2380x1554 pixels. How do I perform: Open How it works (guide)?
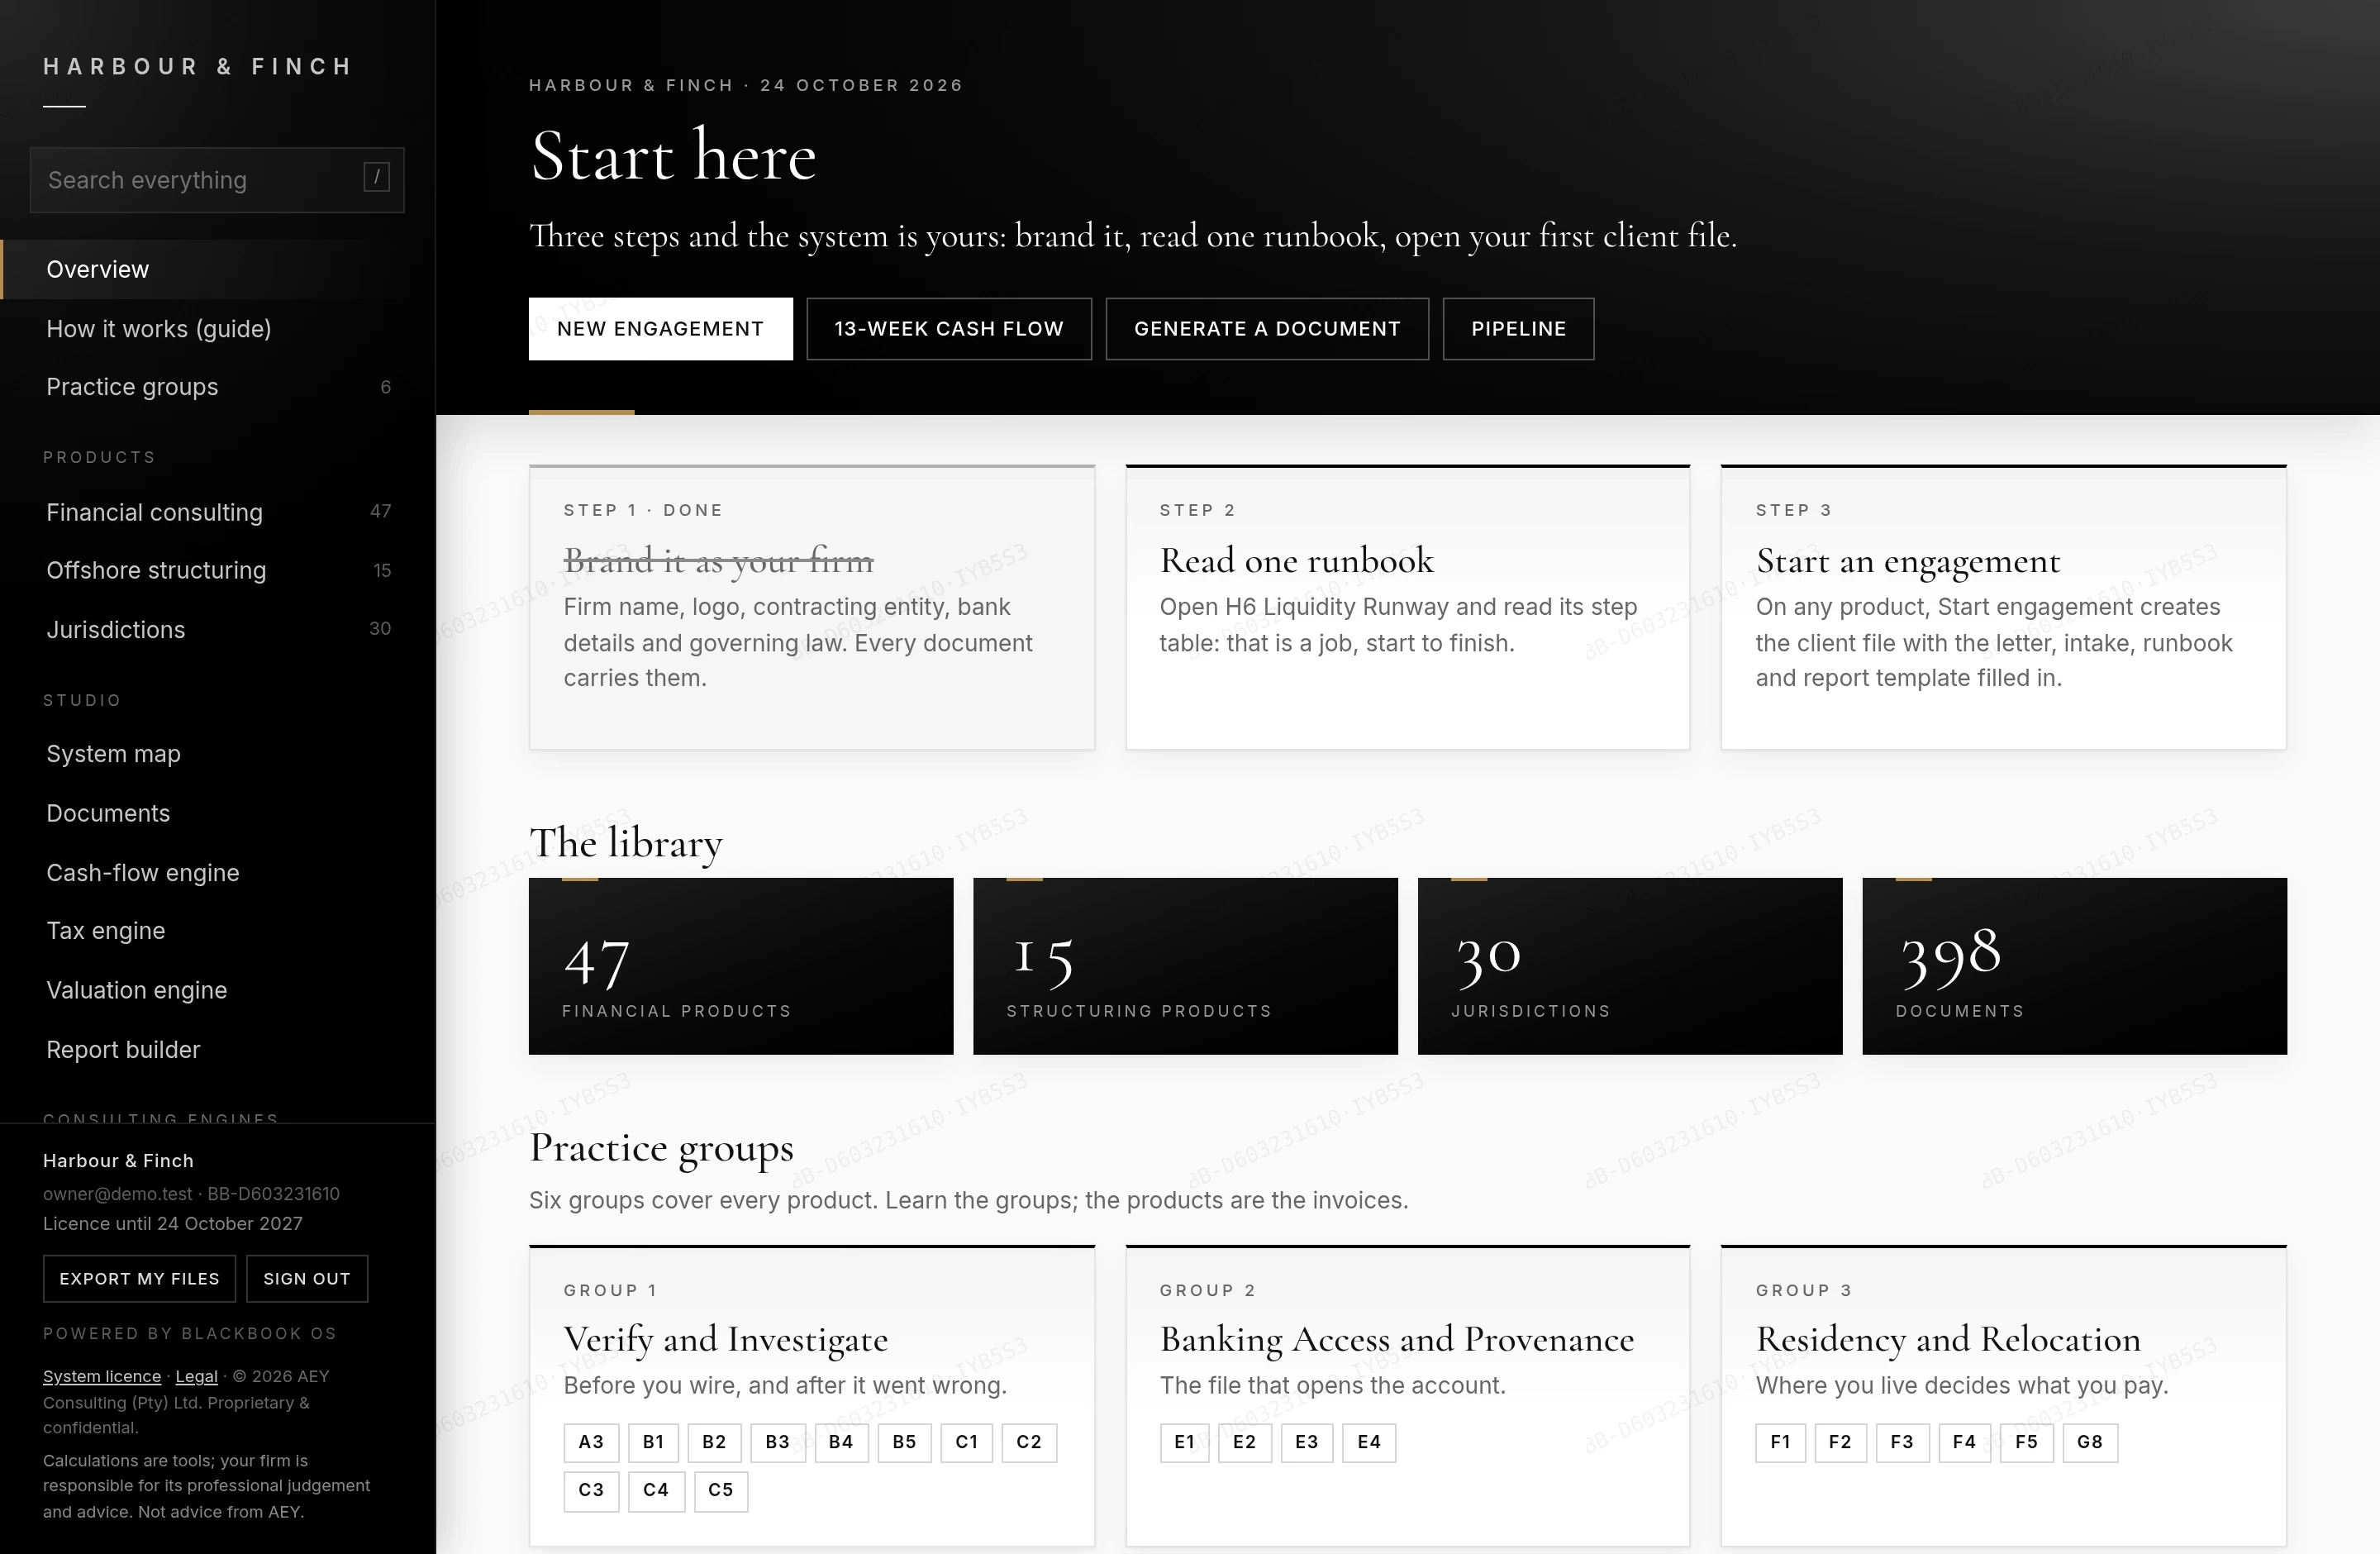(x=217, y=329)
